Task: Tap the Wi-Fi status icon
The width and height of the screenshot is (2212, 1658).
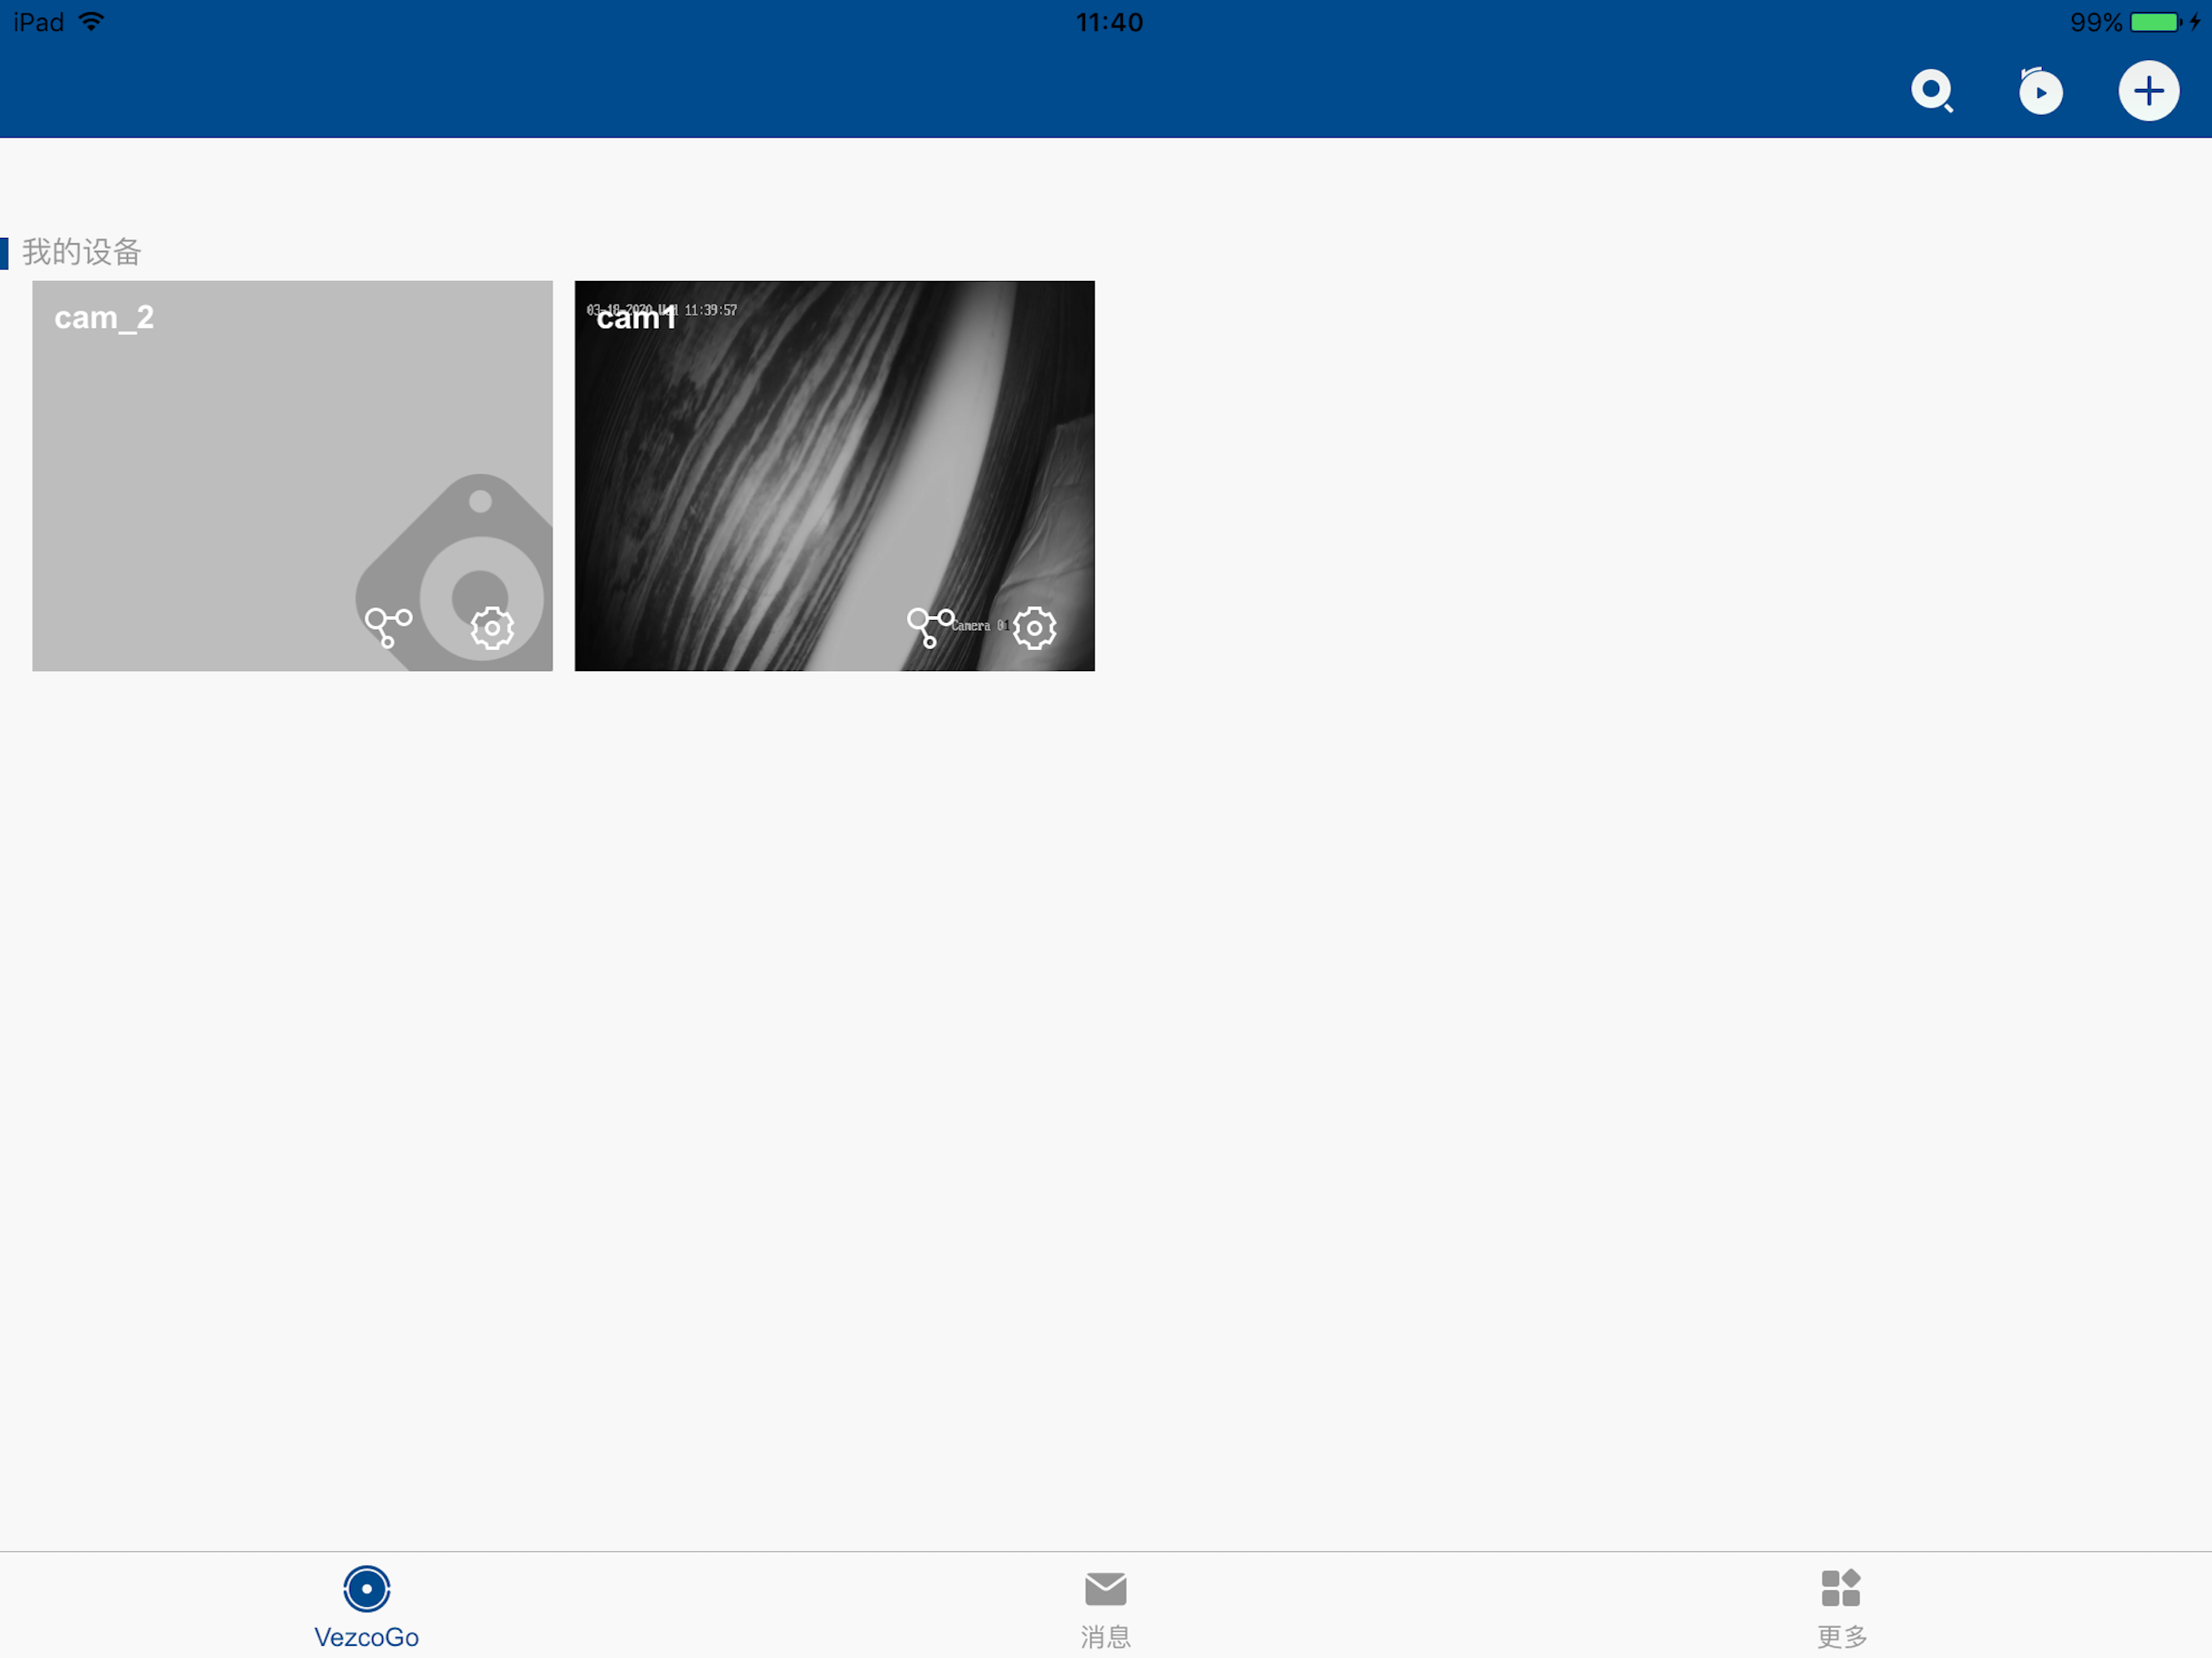Action: tap(91, 22)
